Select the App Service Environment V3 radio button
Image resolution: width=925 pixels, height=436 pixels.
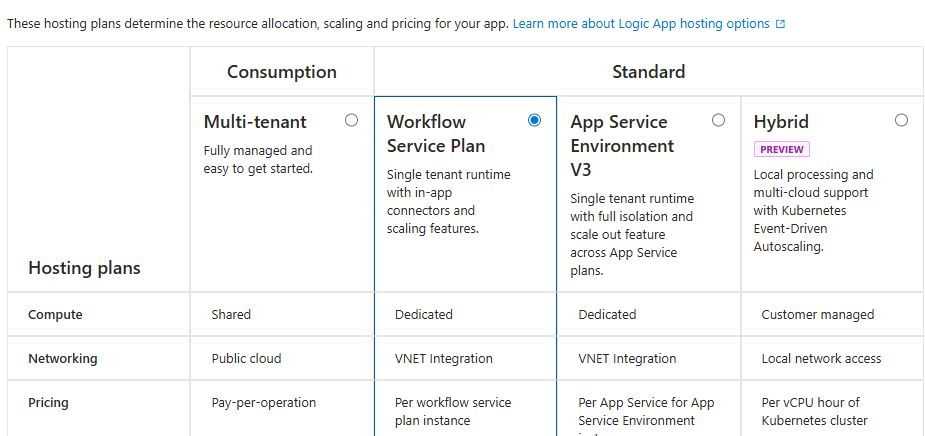[x=718, y=120]
